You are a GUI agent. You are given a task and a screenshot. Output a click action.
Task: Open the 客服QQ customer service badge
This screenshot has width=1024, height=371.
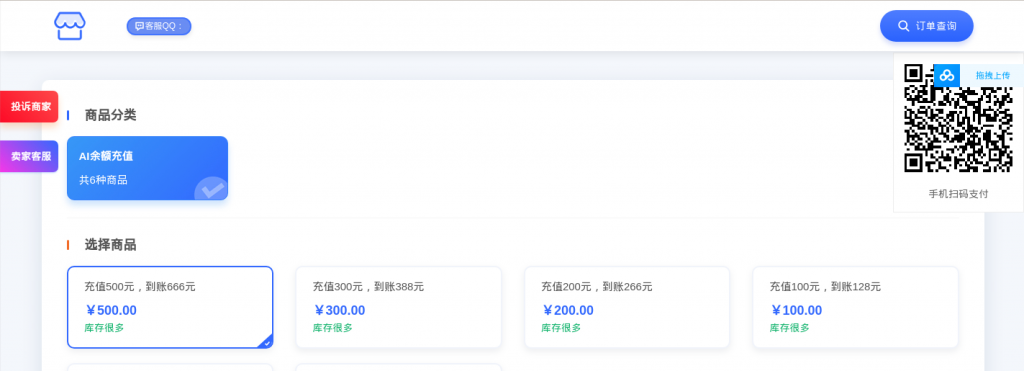(159, 26)
